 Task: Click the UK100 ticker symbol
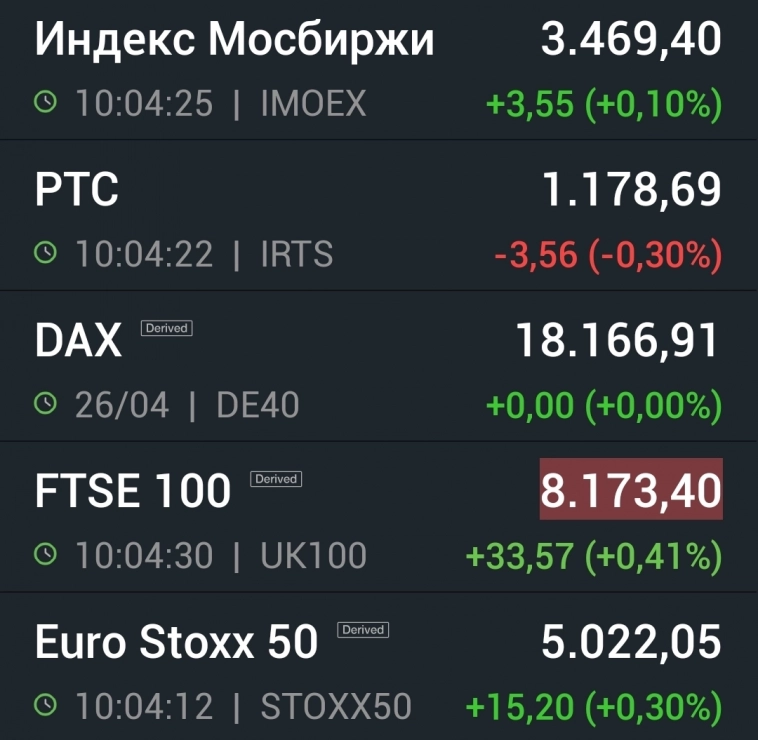pyautogui.click(x=313, y=556)
